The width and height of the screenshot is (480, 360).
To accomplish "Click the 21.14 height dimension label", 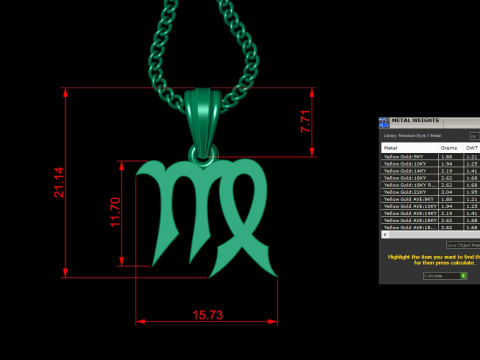I will click(x=58, y=182).
